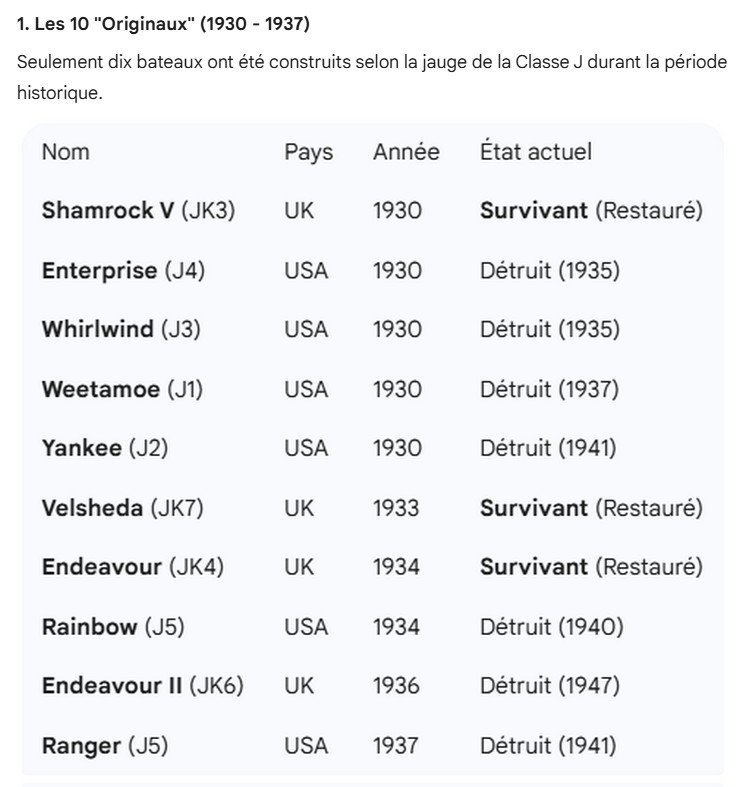
Task: Select the Endeavour II (JK6) entry
Action: pyautogui.click(x=142, y=686)
